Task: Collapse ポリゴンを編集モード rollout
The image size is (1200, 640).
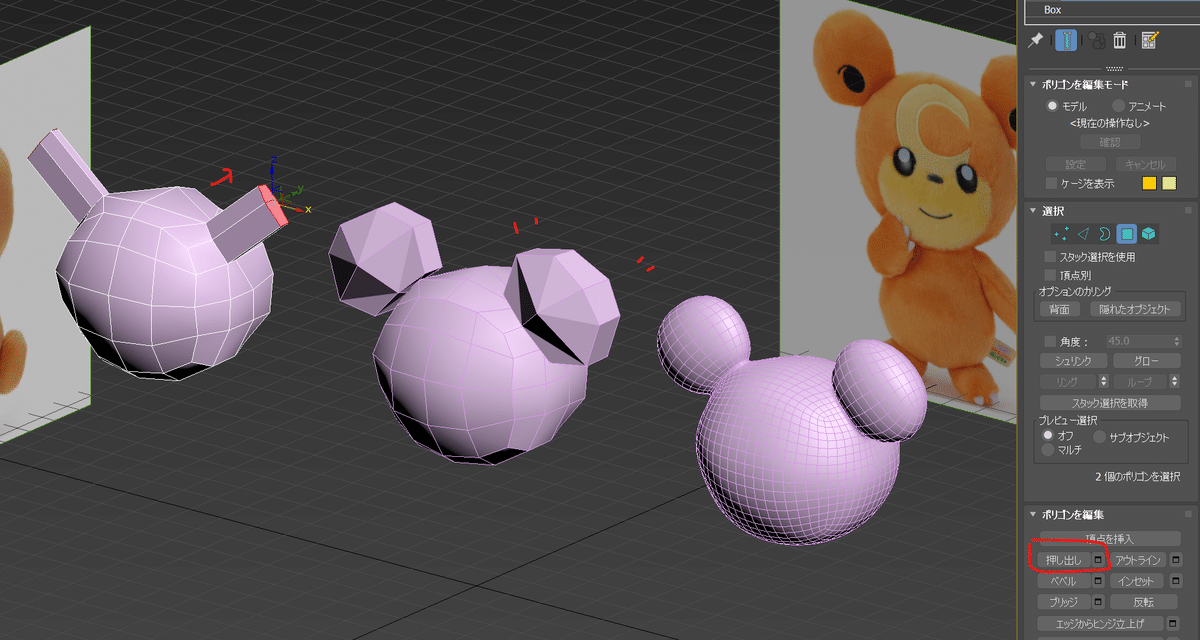Action: [1034, 85]
